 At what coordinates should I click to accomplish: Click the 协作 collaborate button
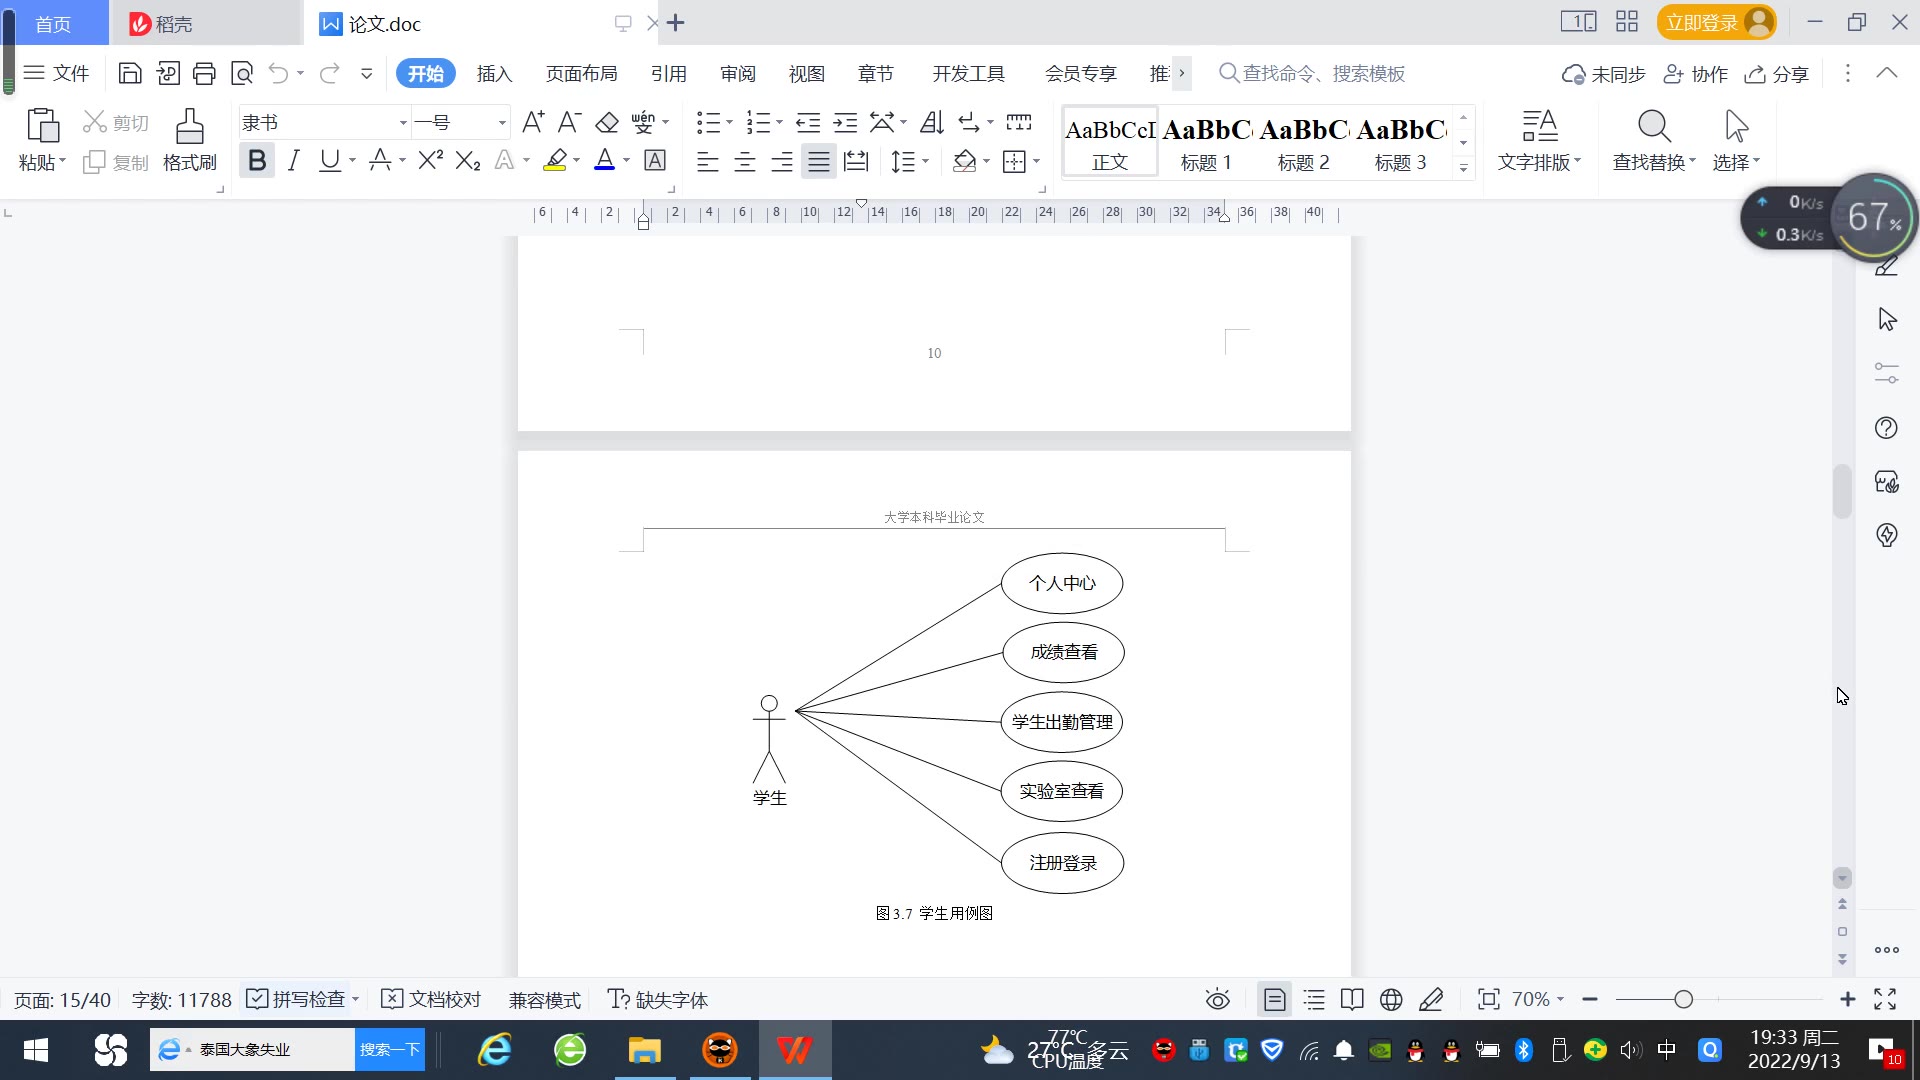(1695, 74)
